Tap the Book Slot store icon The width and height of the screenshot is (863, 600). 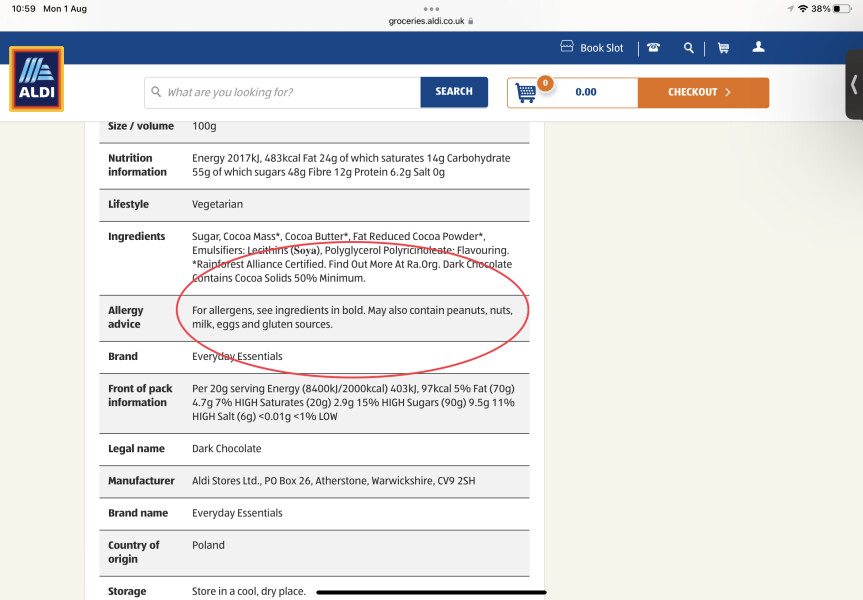(x=567, y=46)
